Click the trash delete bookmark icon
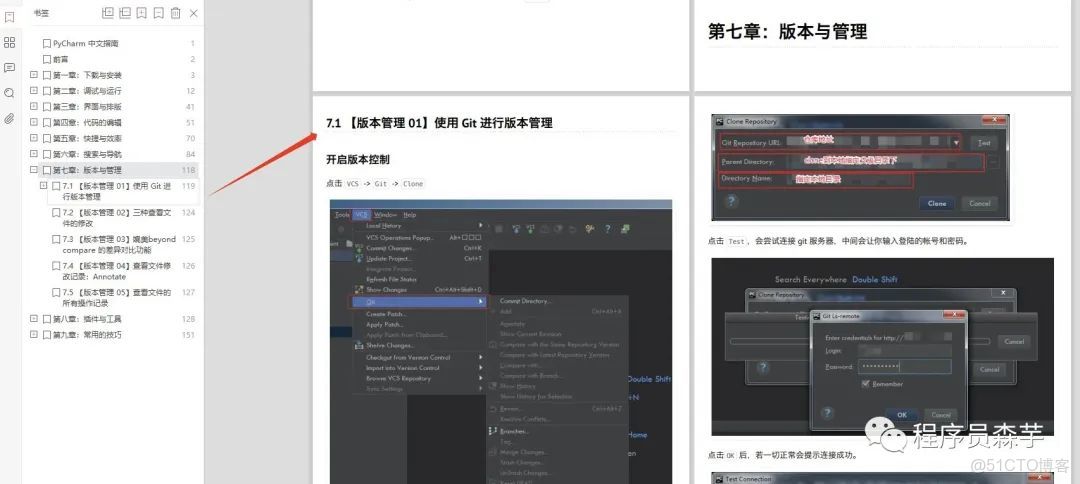1080x484 pixels. click(x=176, y=12)
